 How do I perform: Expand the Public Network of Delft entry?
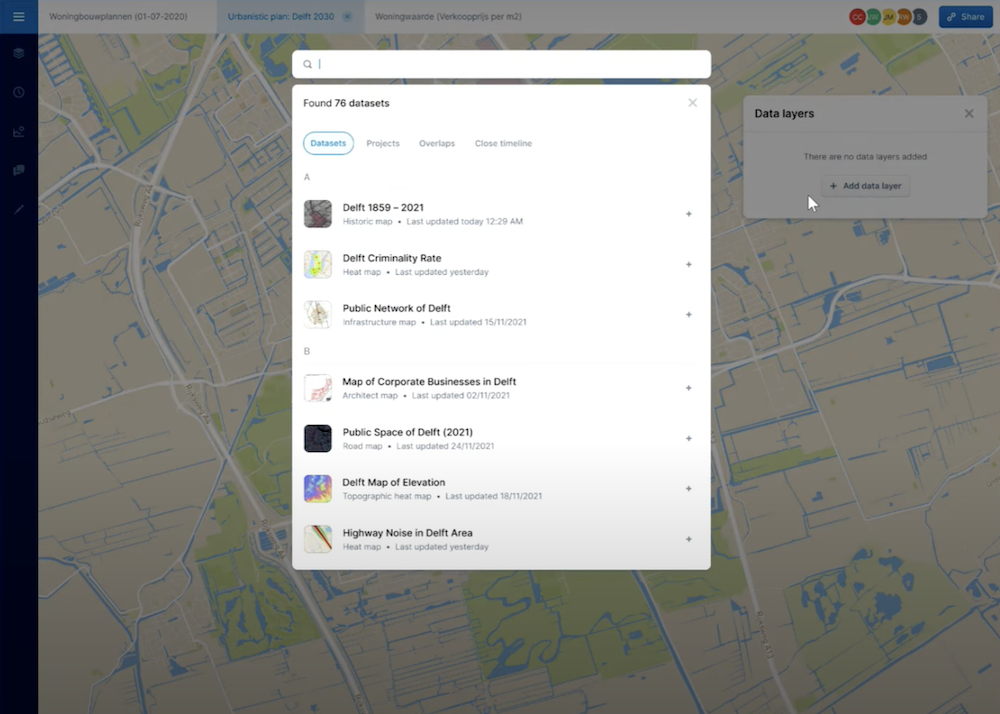coord(688,314)
